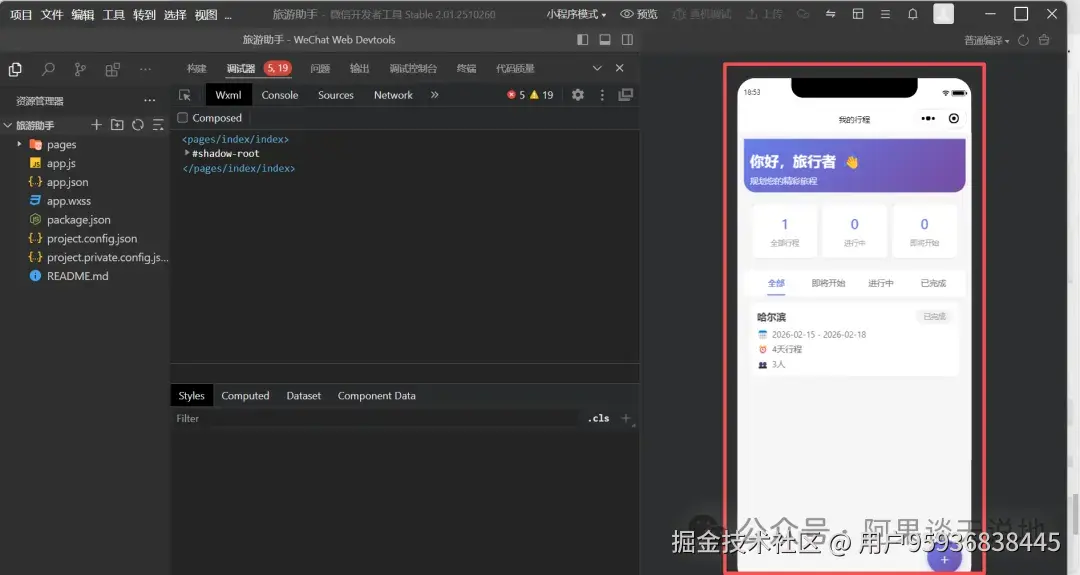The height and width of the screenshot is (575, 1080).
Task: Open project.config.json file
Action: [92, 238]
